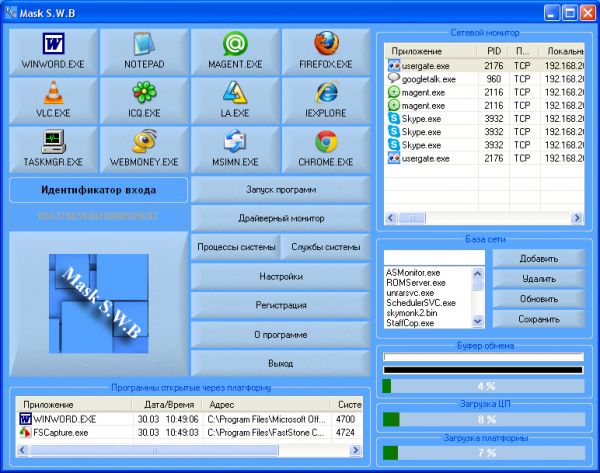Open the IEXPLORE browser tile
Image resolution: width=600 pixels, height=473 pixels.
(325, 101)
